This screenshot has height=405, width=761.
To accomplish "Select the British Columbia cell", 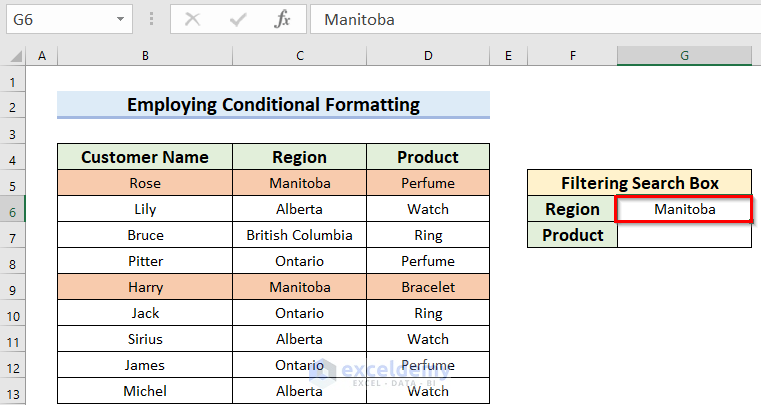I will tap(299, 235).
